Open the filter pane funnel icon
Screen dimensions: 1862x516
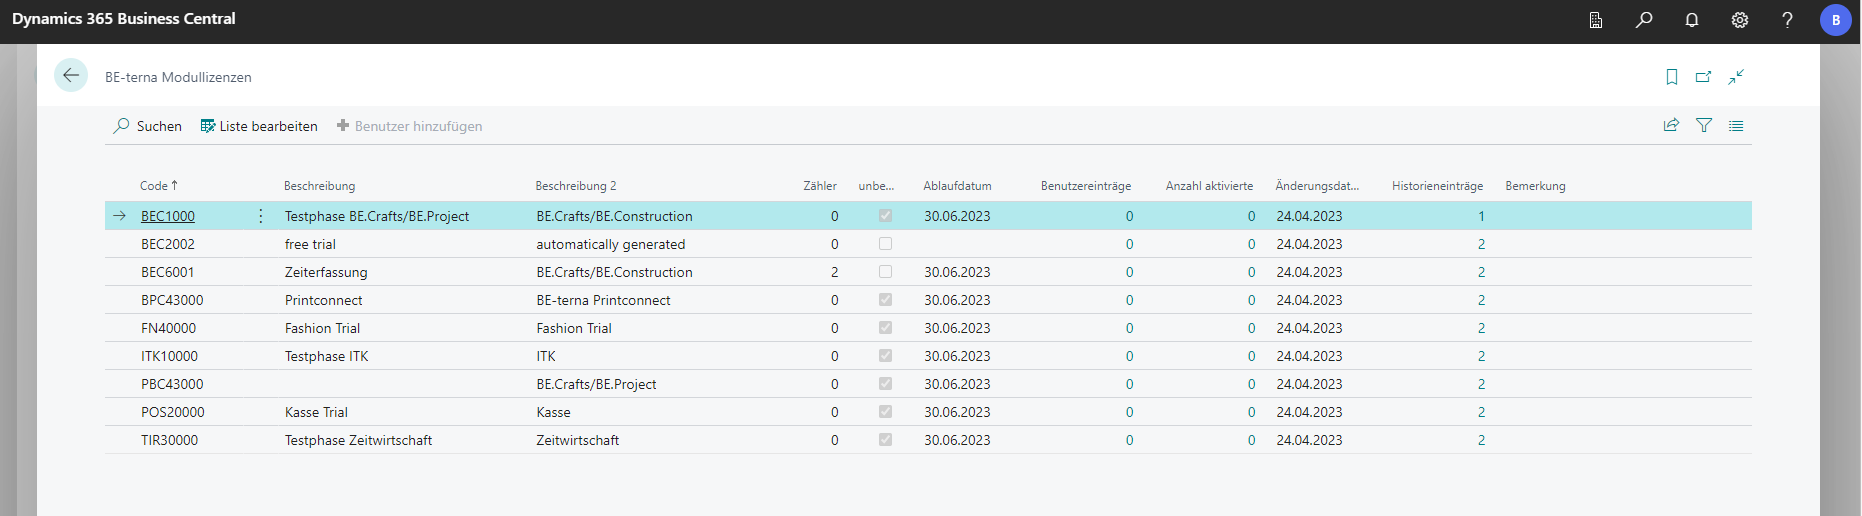(1704, 126)
